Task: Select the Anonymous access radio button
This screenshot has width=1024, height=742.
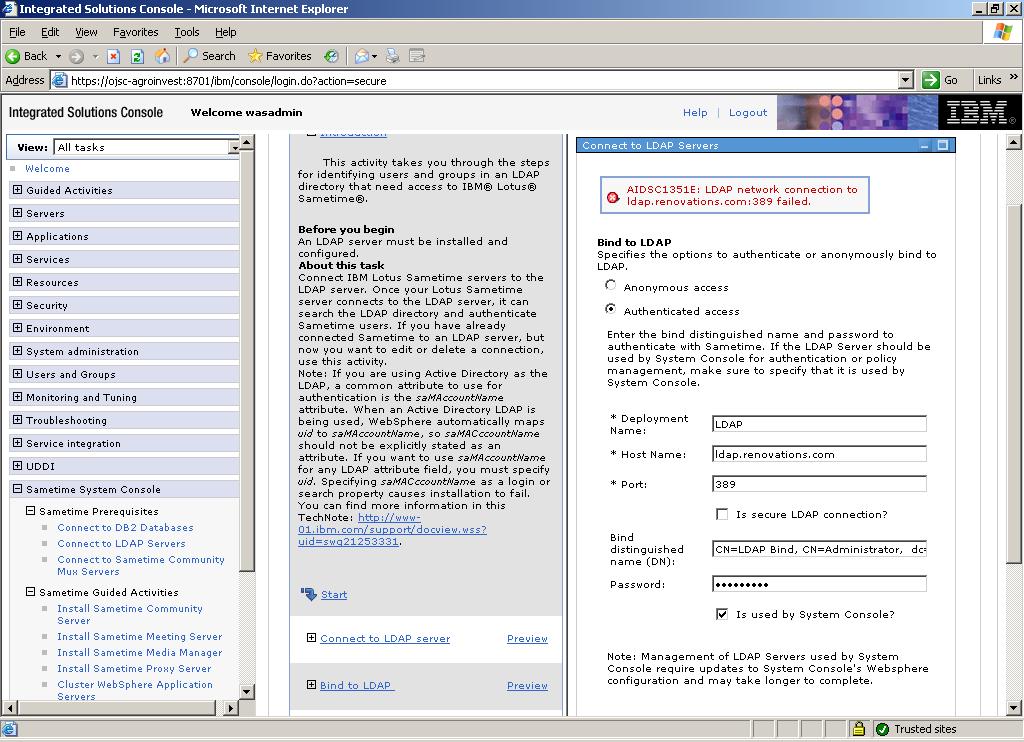Action: pos(611,285)
